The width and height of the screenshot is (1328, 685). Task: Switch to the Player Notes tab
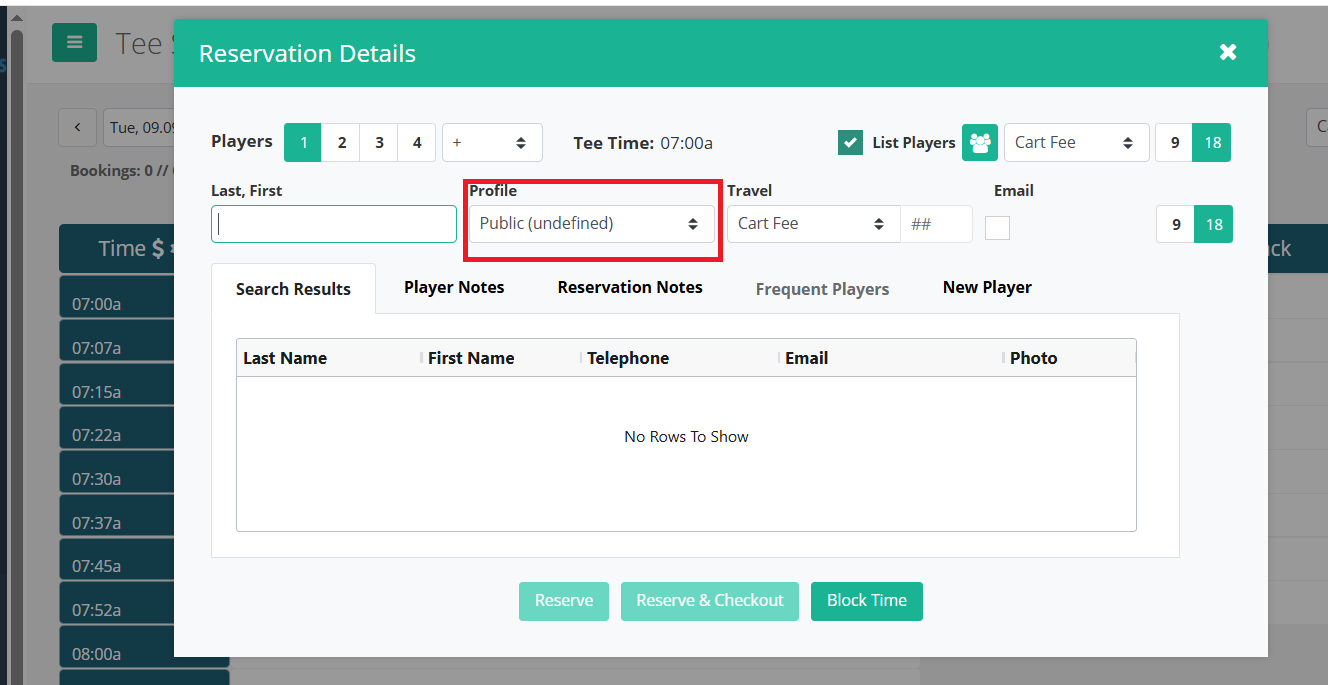point(454,287)
